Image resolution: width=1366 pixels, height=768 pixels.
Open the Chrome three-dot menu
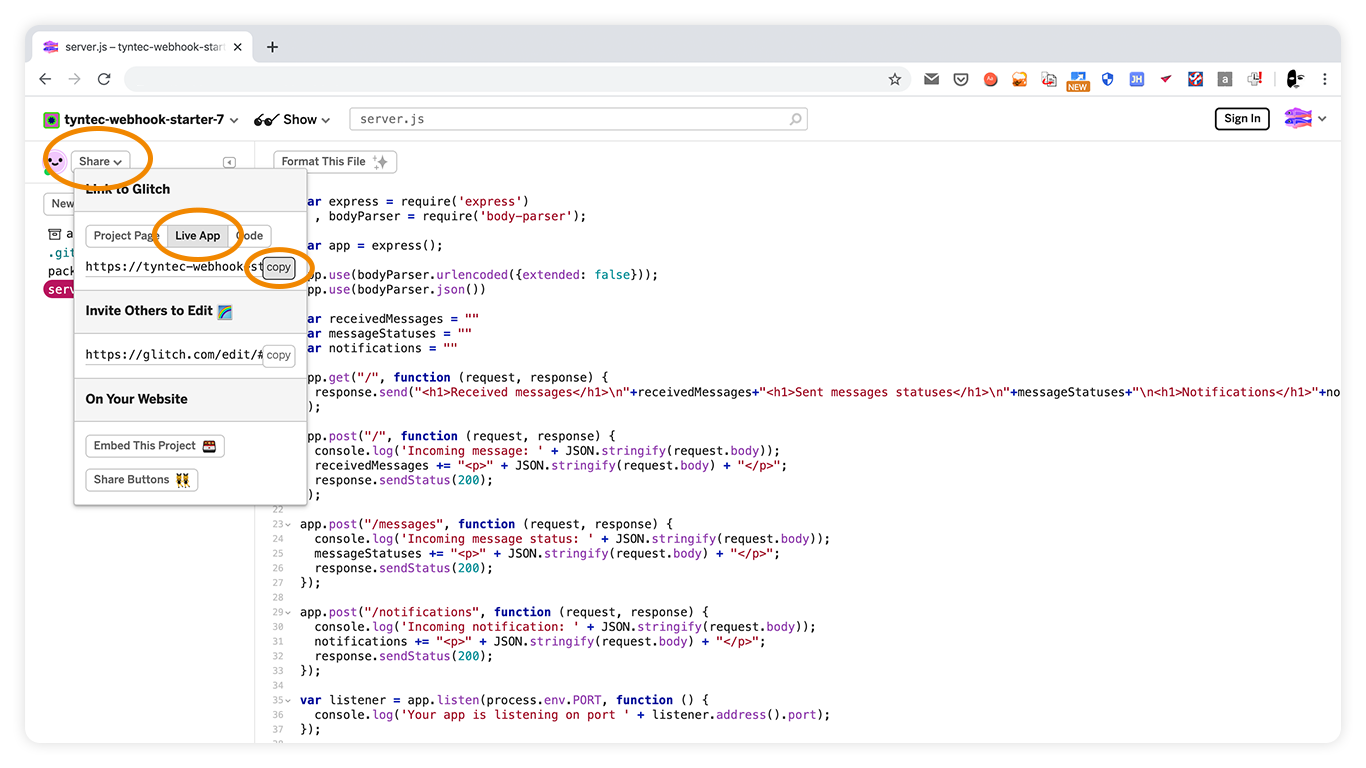(1324, 79)
